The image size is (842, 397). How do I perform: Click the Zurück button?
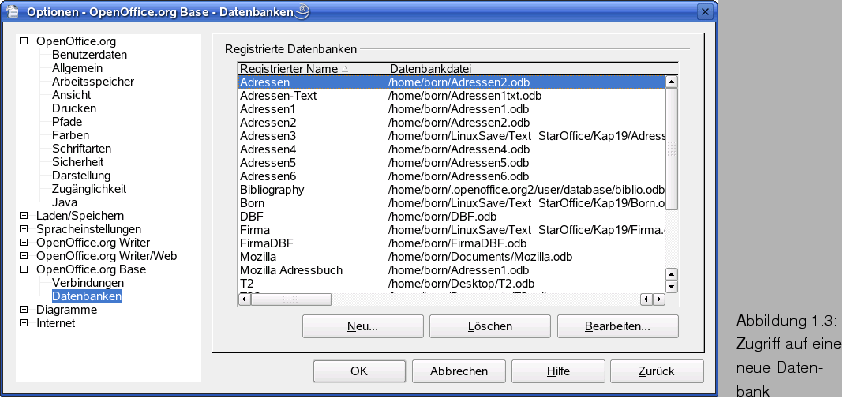pyautogui.click(x=657, y=371)
